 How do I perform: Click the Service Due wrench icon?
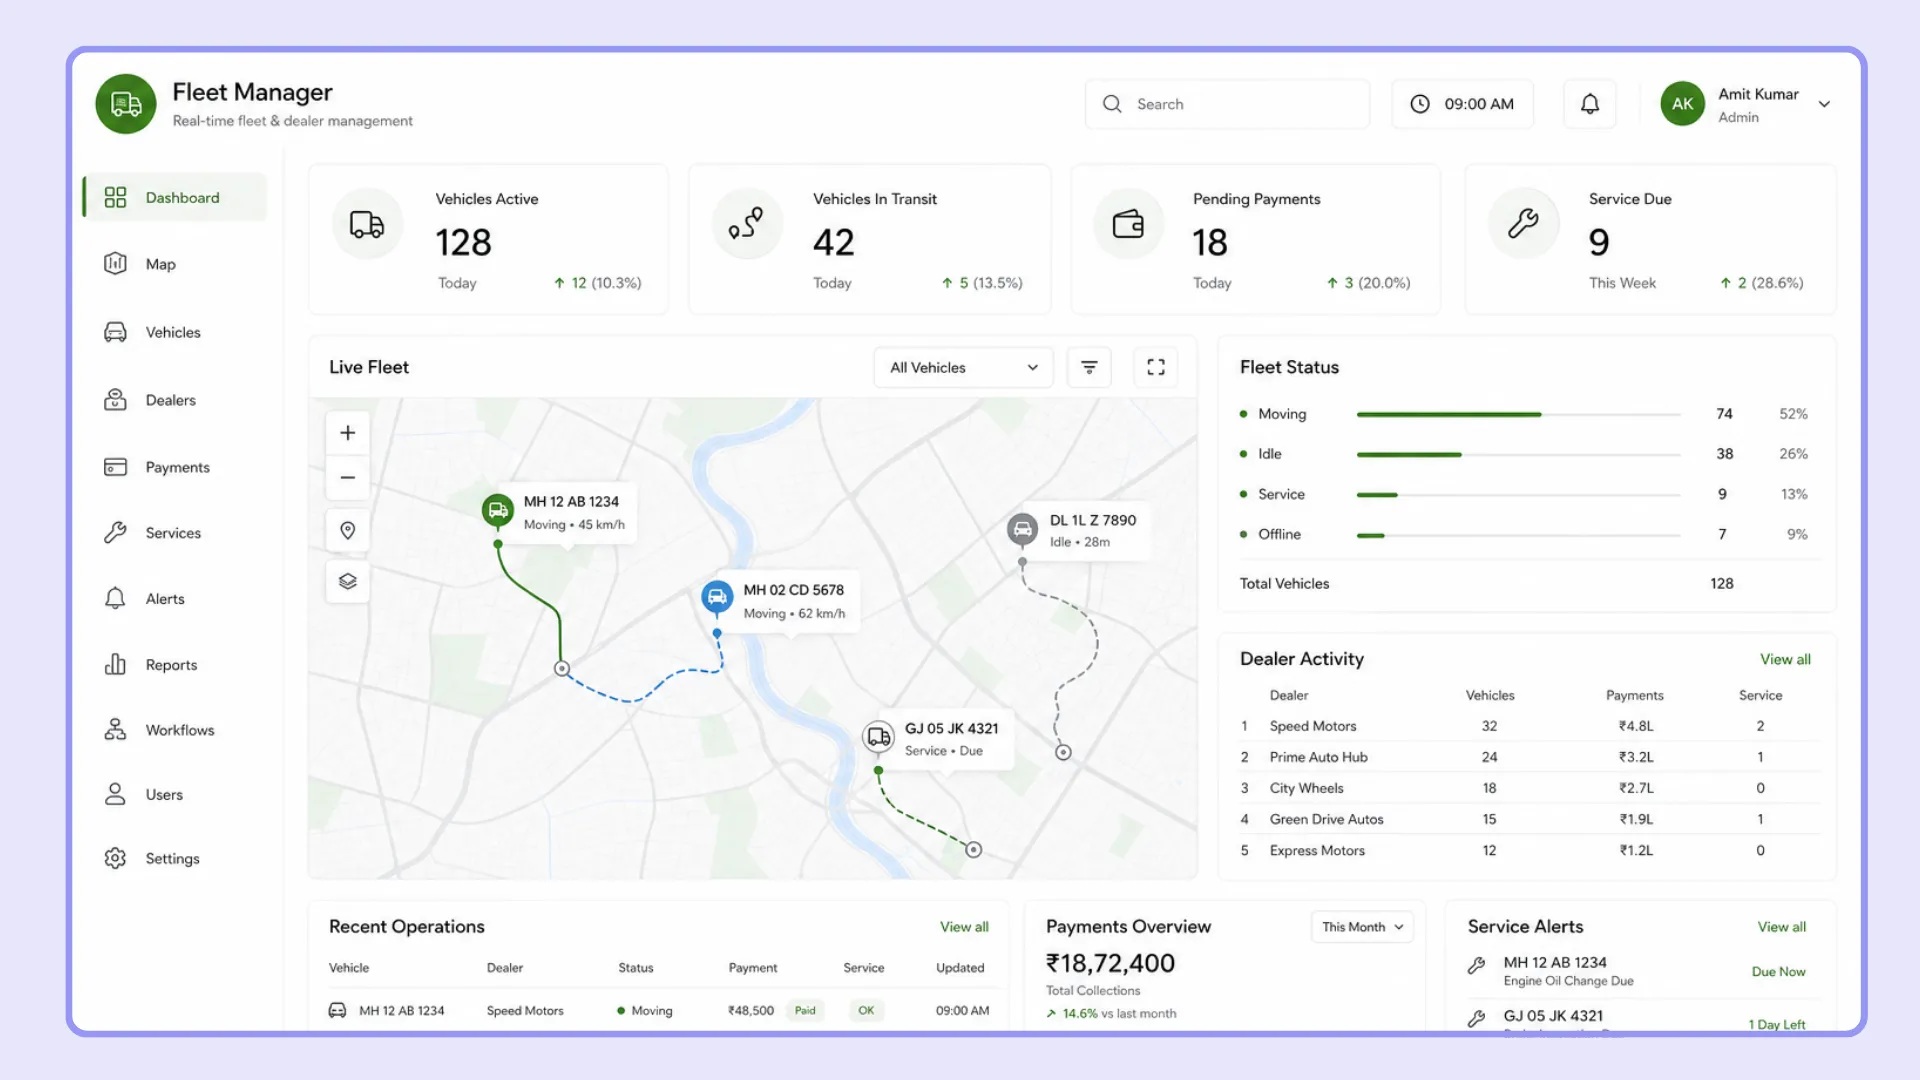(1523, 224)
